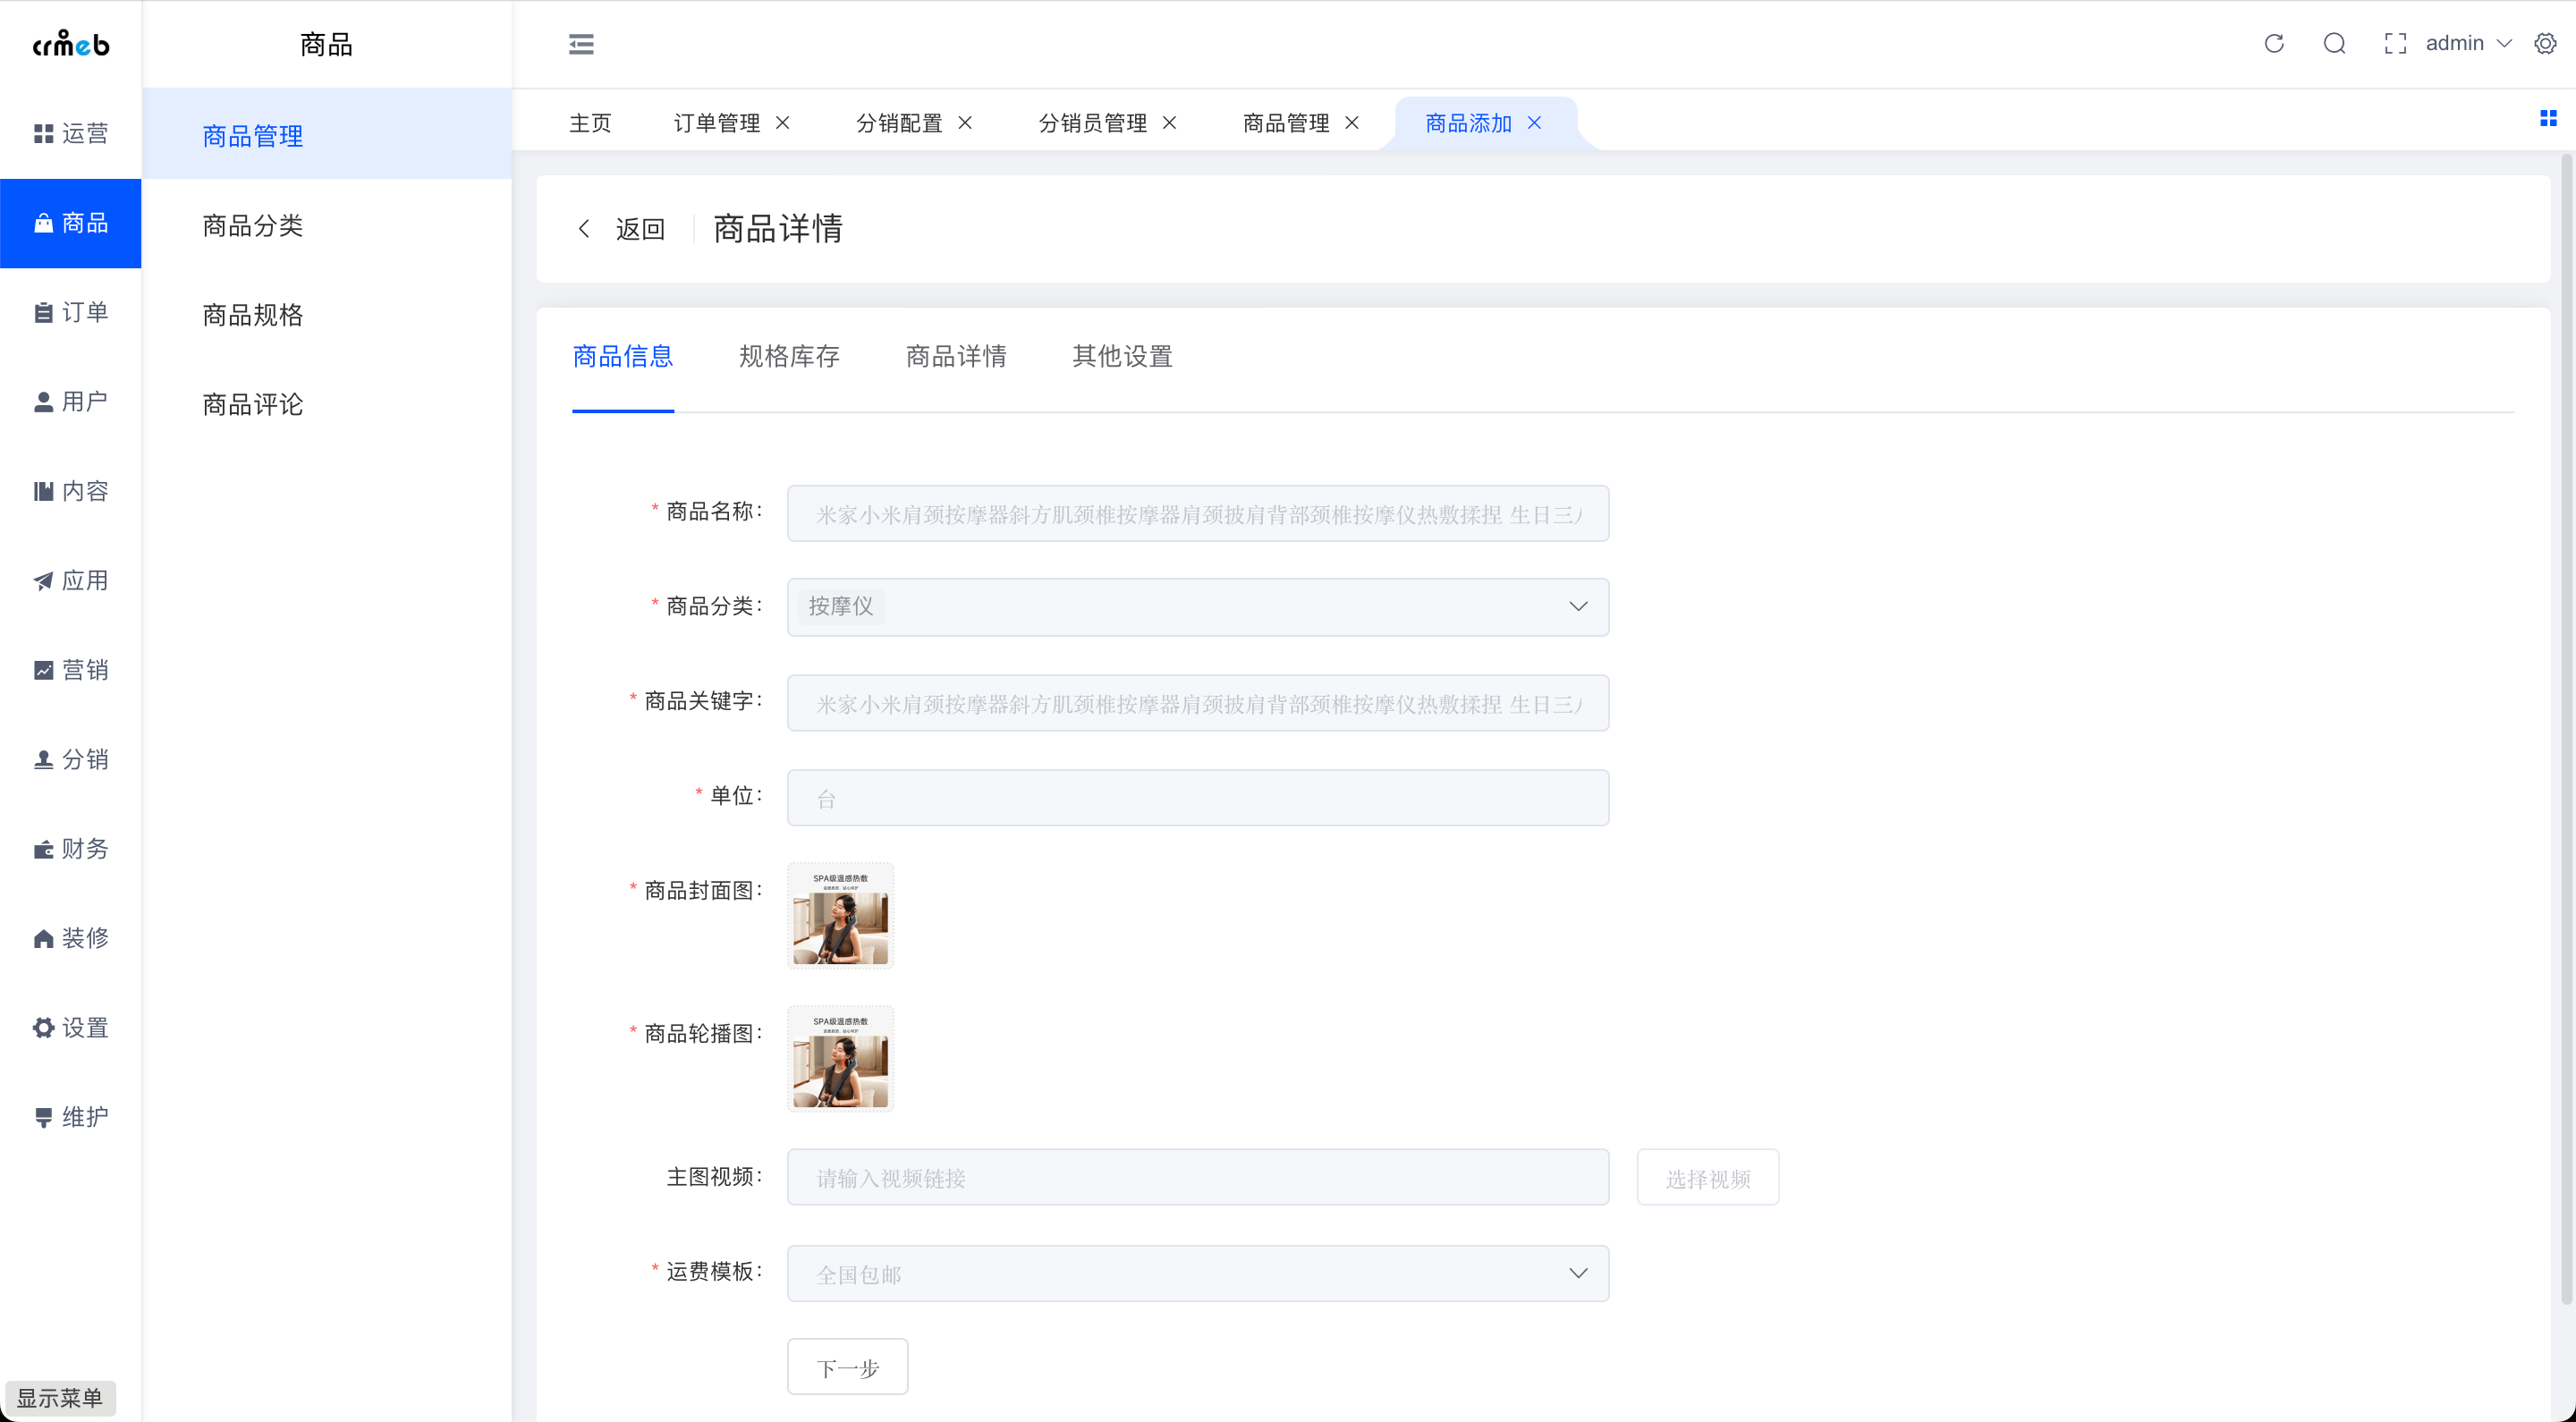Close the 订单管理 tab
Viewport: 2576px width, 1422px height.
(x=783, y=122)
